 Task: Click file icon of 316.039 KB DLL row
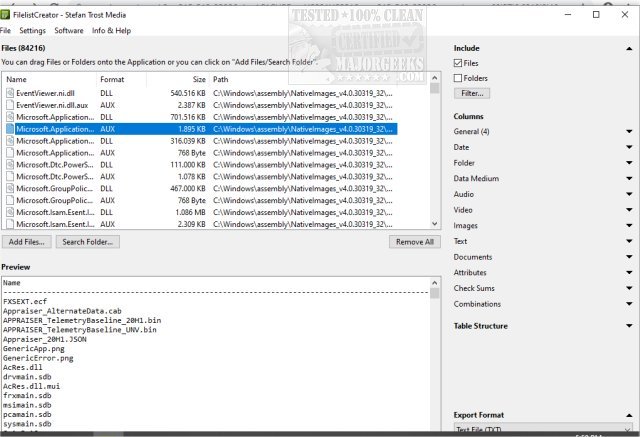point(10,141)
